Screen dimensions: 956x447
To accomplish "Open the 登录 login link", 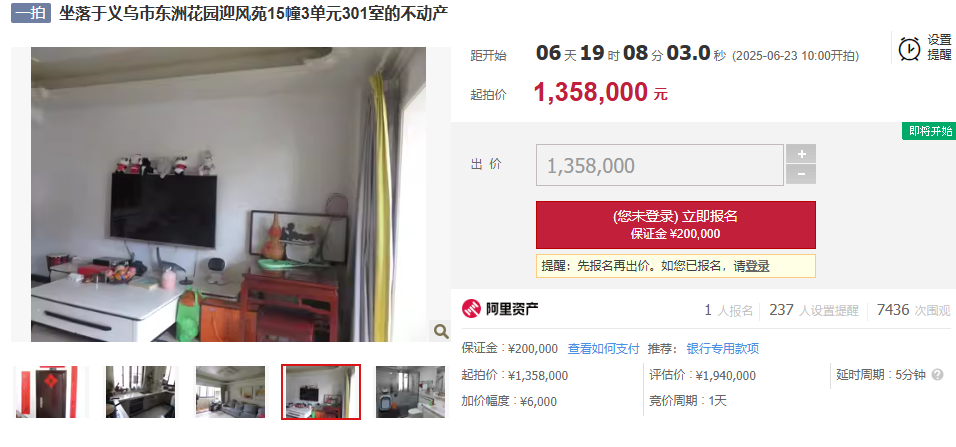I will click(x=758, y=266).
